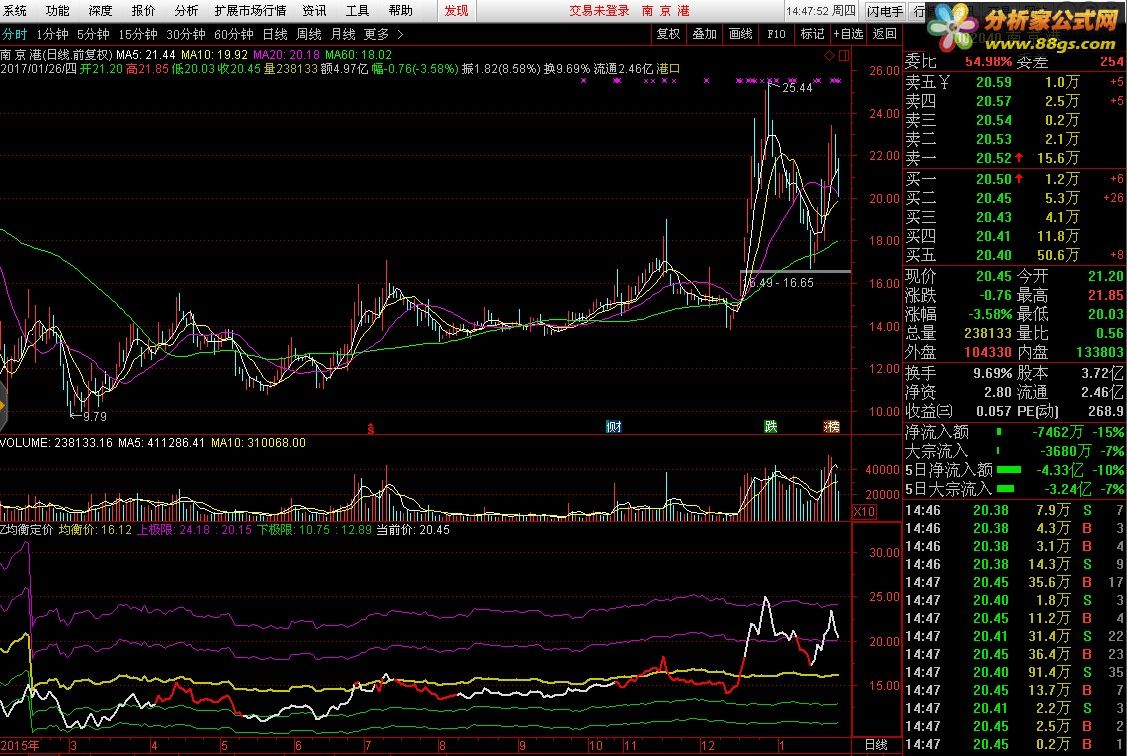Add stock via +自选 button
The width and height of the screenshot is (1127, 756).
coord(848,34)
